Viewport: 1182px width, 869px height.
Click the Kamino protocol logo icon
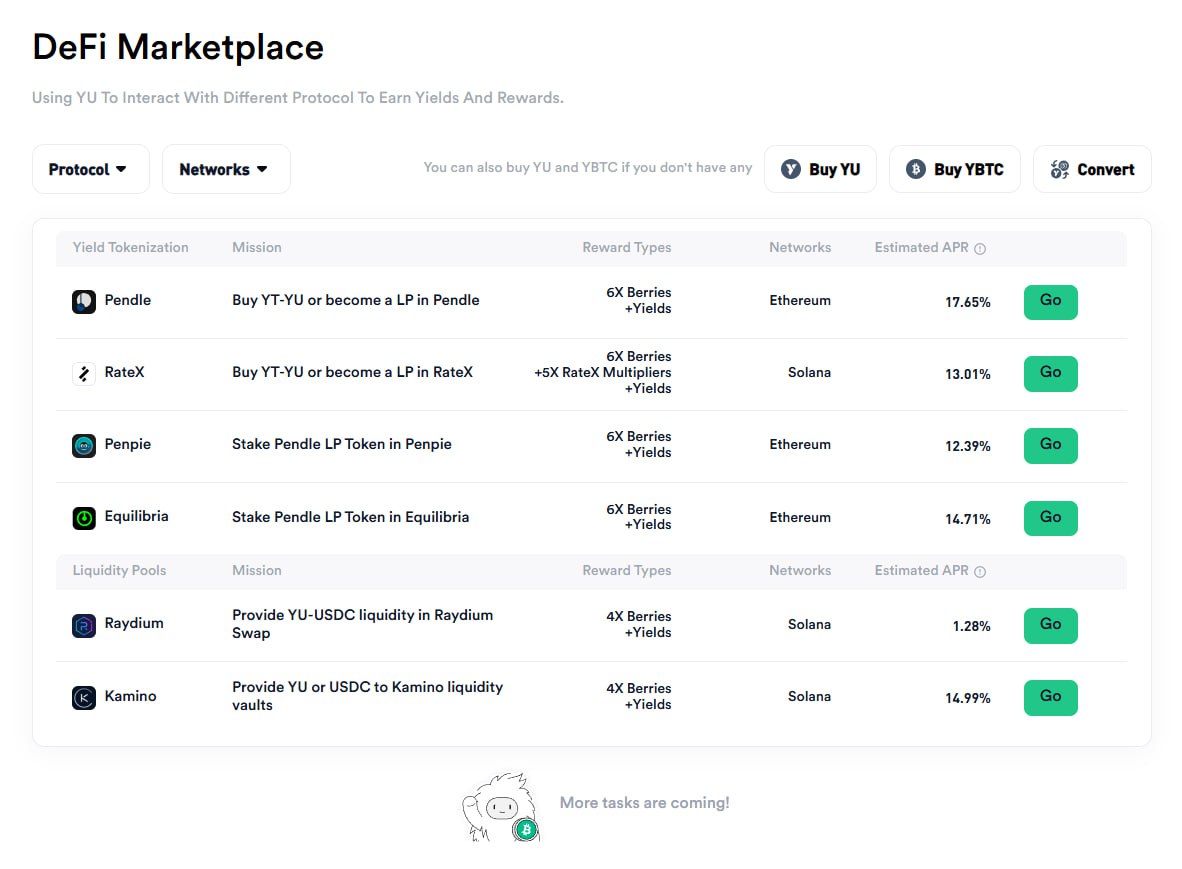click(x=84, y=697)
